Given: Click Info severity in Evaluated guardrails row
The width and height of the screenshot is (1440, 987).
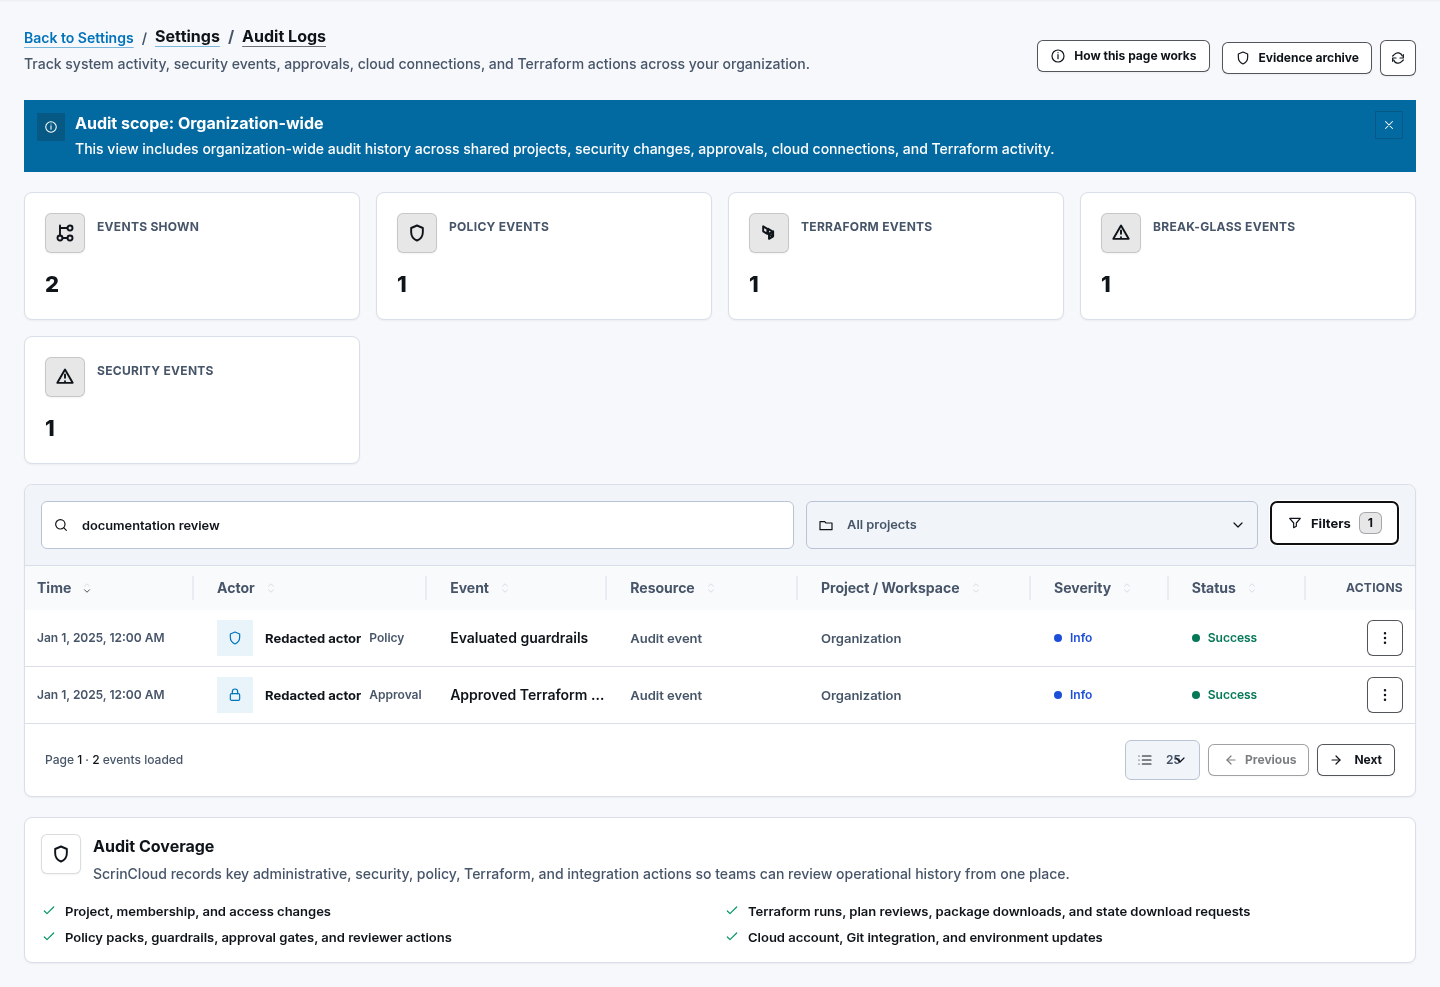Looking at the screenshot, I should tap(1073, 638).
